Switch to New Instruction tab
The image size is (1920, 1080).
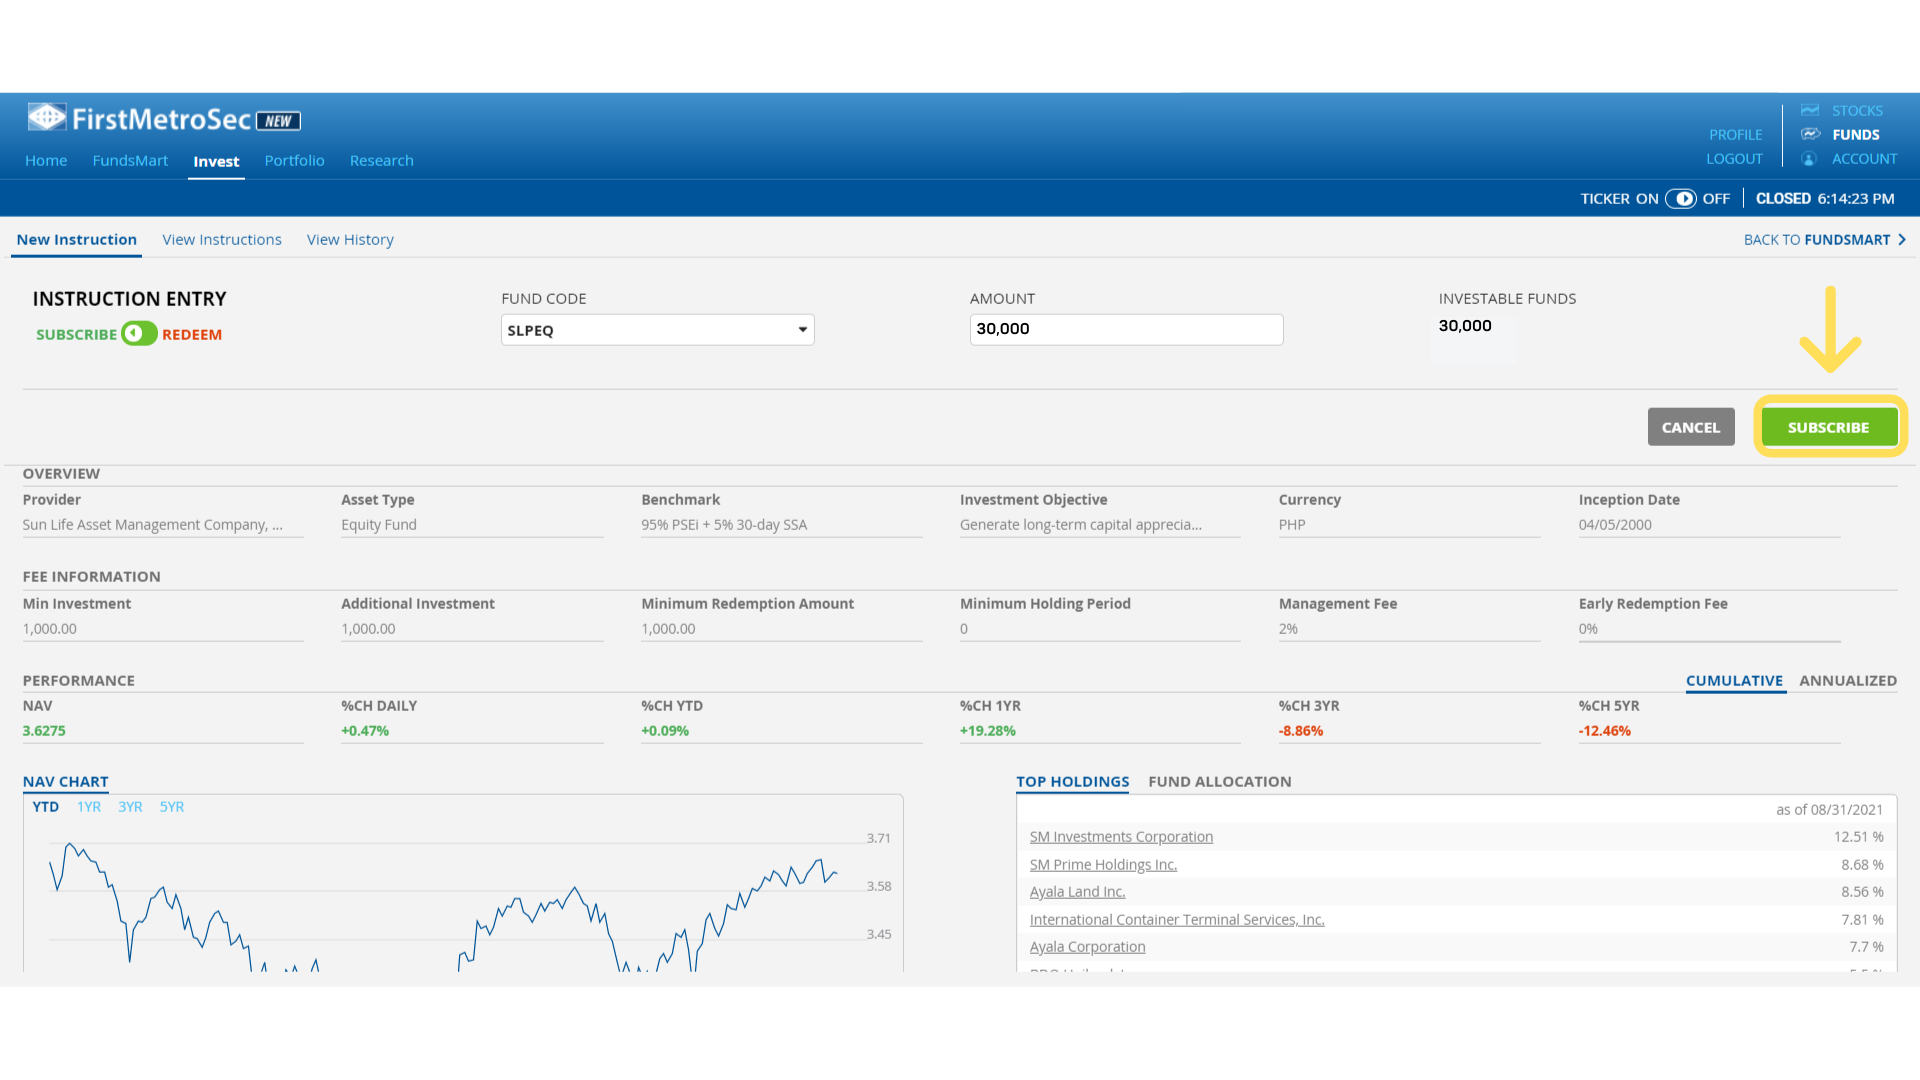tap(76, 240)
